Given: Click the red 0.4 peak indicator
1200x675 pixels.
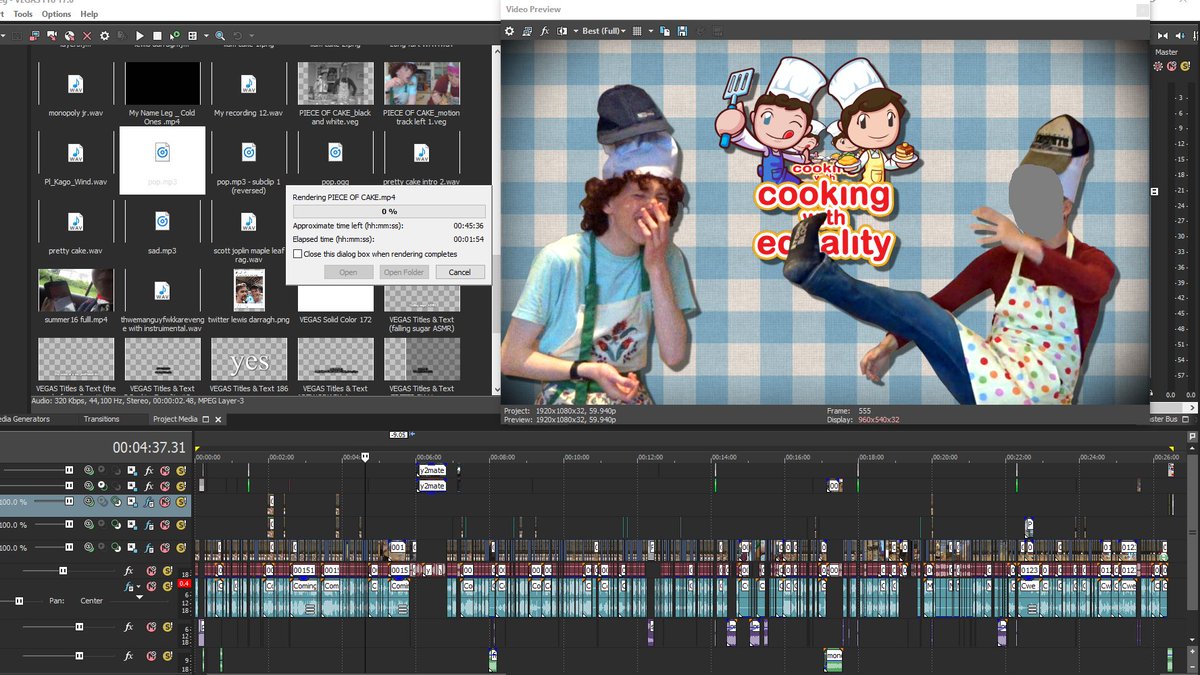Looking at the screenshot, I should pos(184,583).
